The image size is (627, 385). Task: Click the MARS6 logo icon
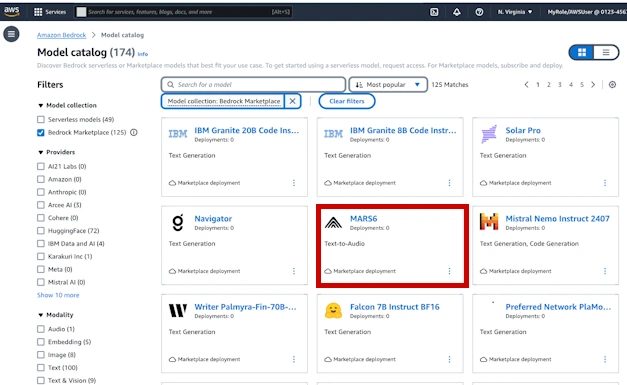click(x=333, y=222)
